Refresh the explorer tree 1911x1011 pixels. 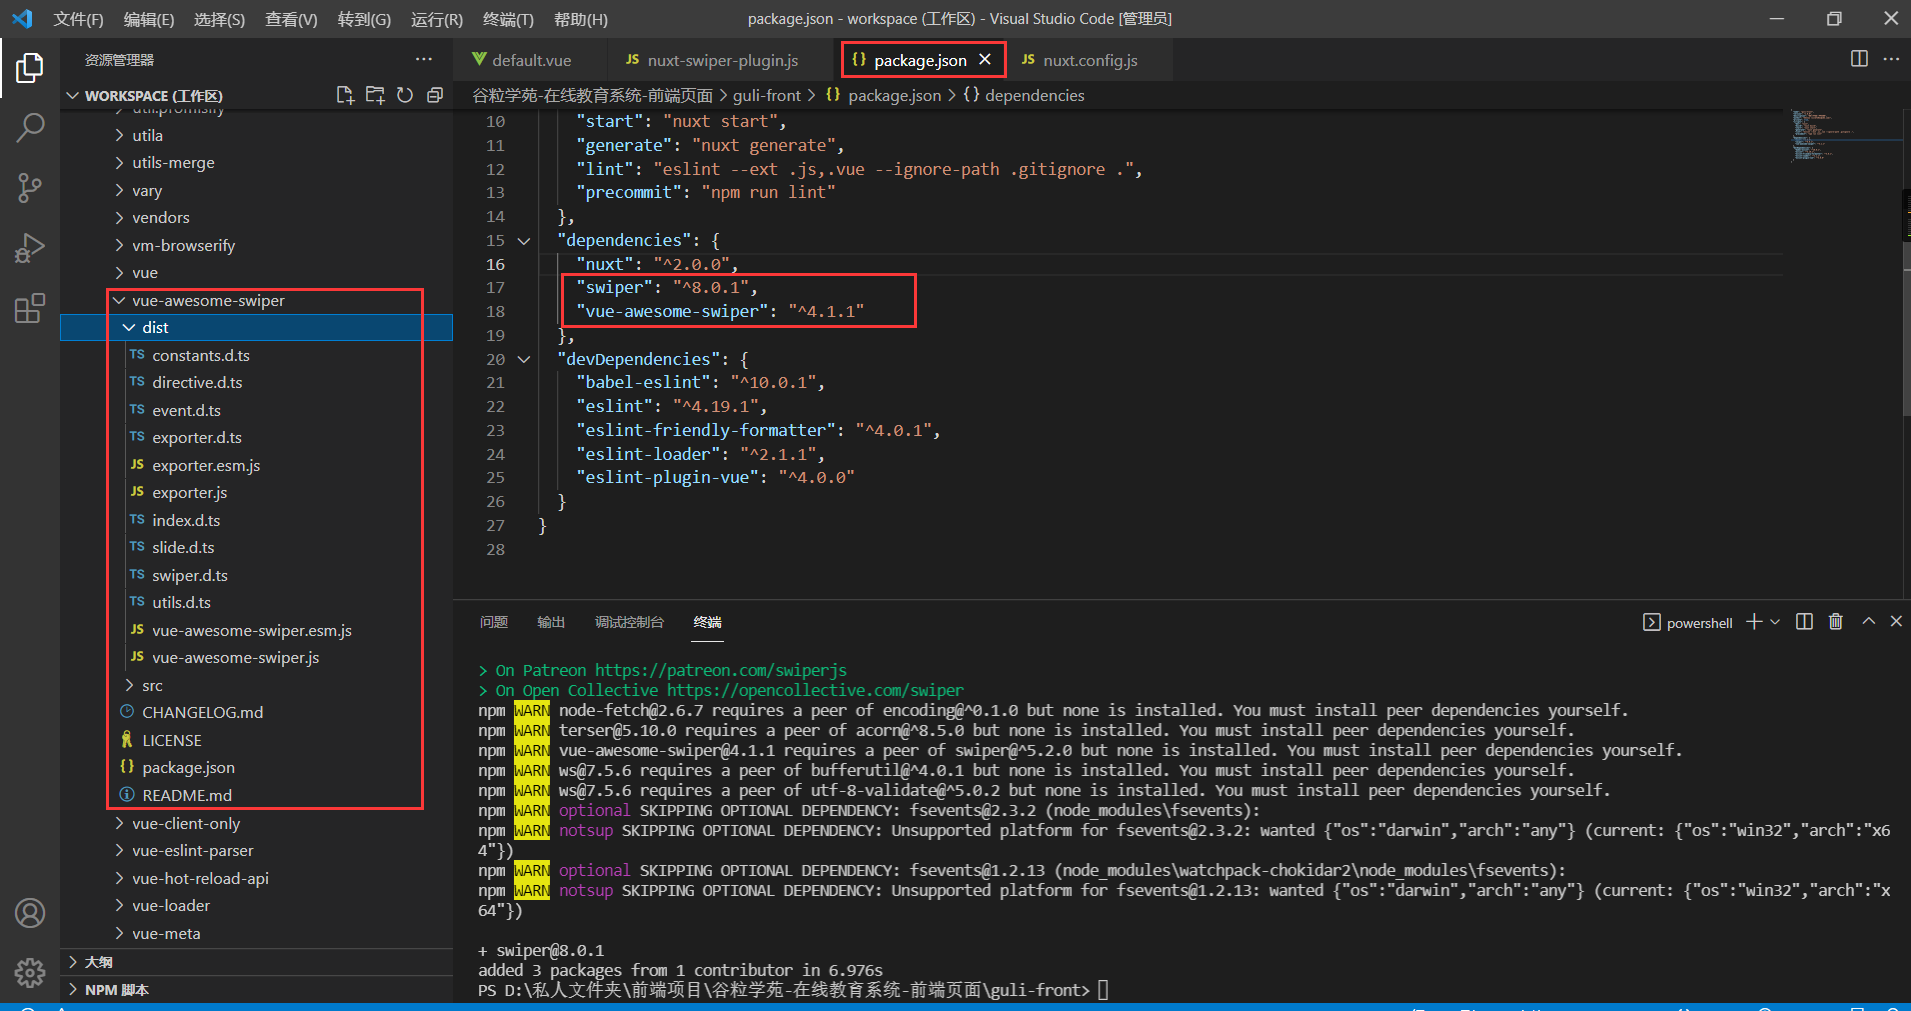tap(405, 95)
